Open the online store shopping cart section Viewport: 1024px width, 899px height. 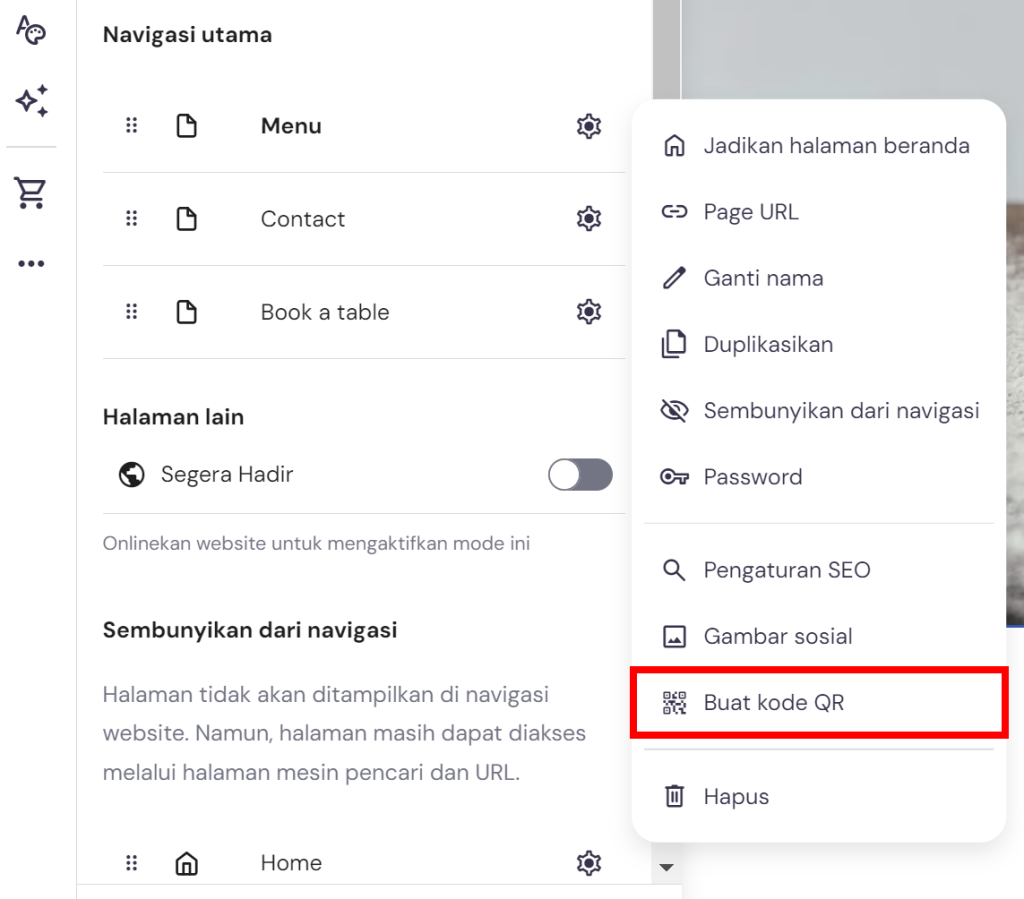point(31,193)
